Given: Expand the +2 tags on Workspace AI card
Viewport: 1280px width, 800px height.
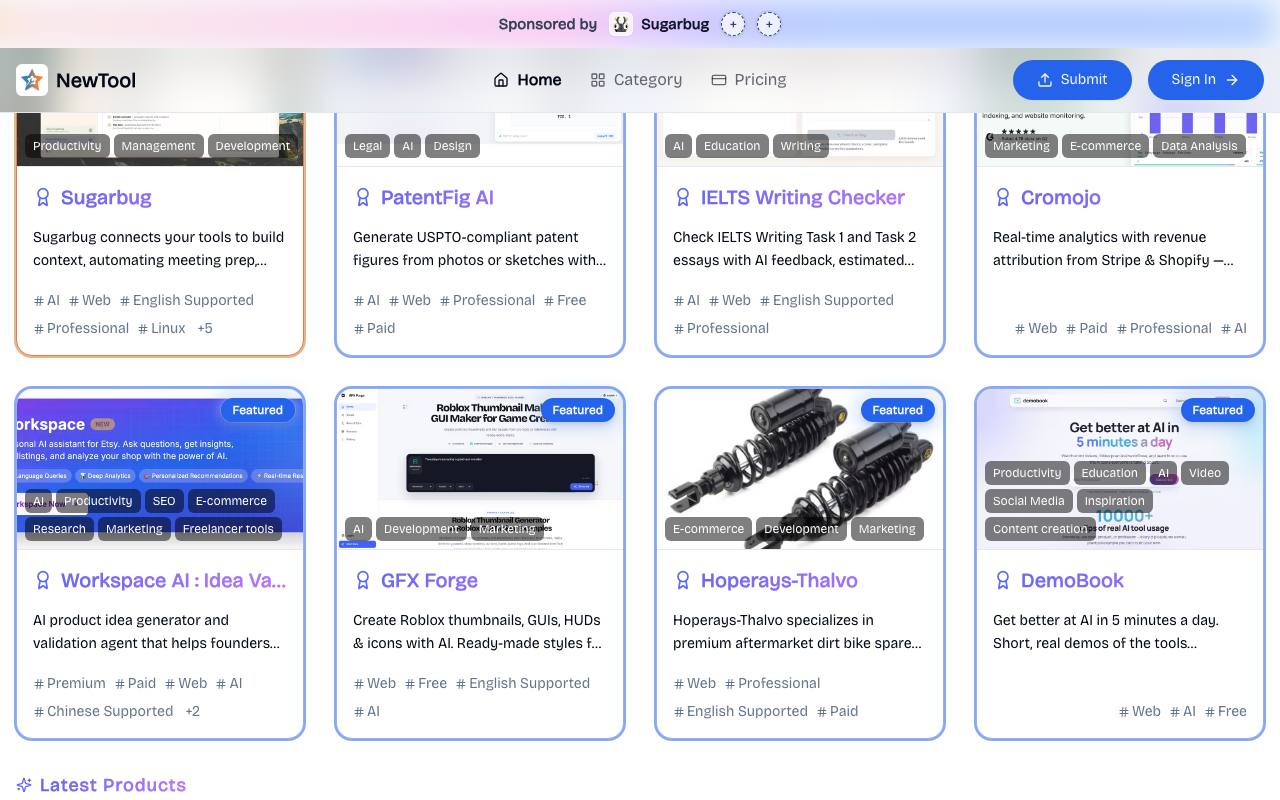Looking at the screenshot, I should point(192,711).
